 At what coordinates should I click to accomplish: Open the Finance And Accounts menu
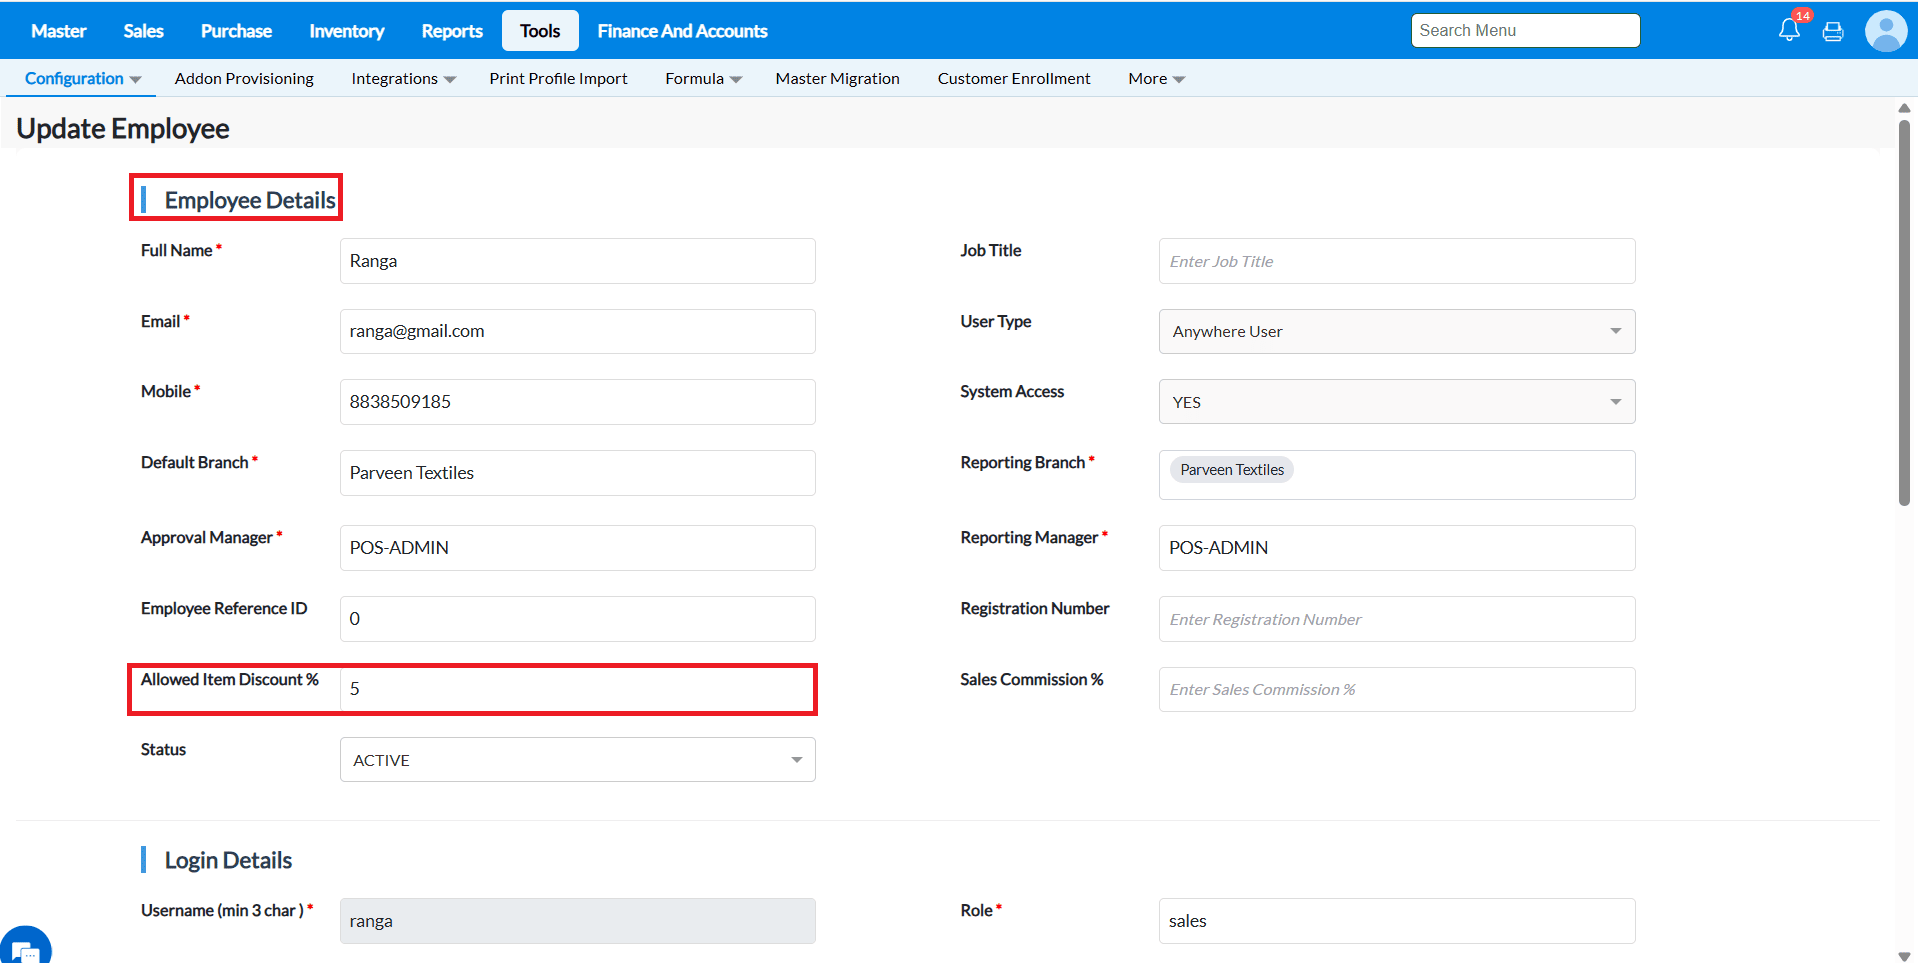tap(682, 31)
